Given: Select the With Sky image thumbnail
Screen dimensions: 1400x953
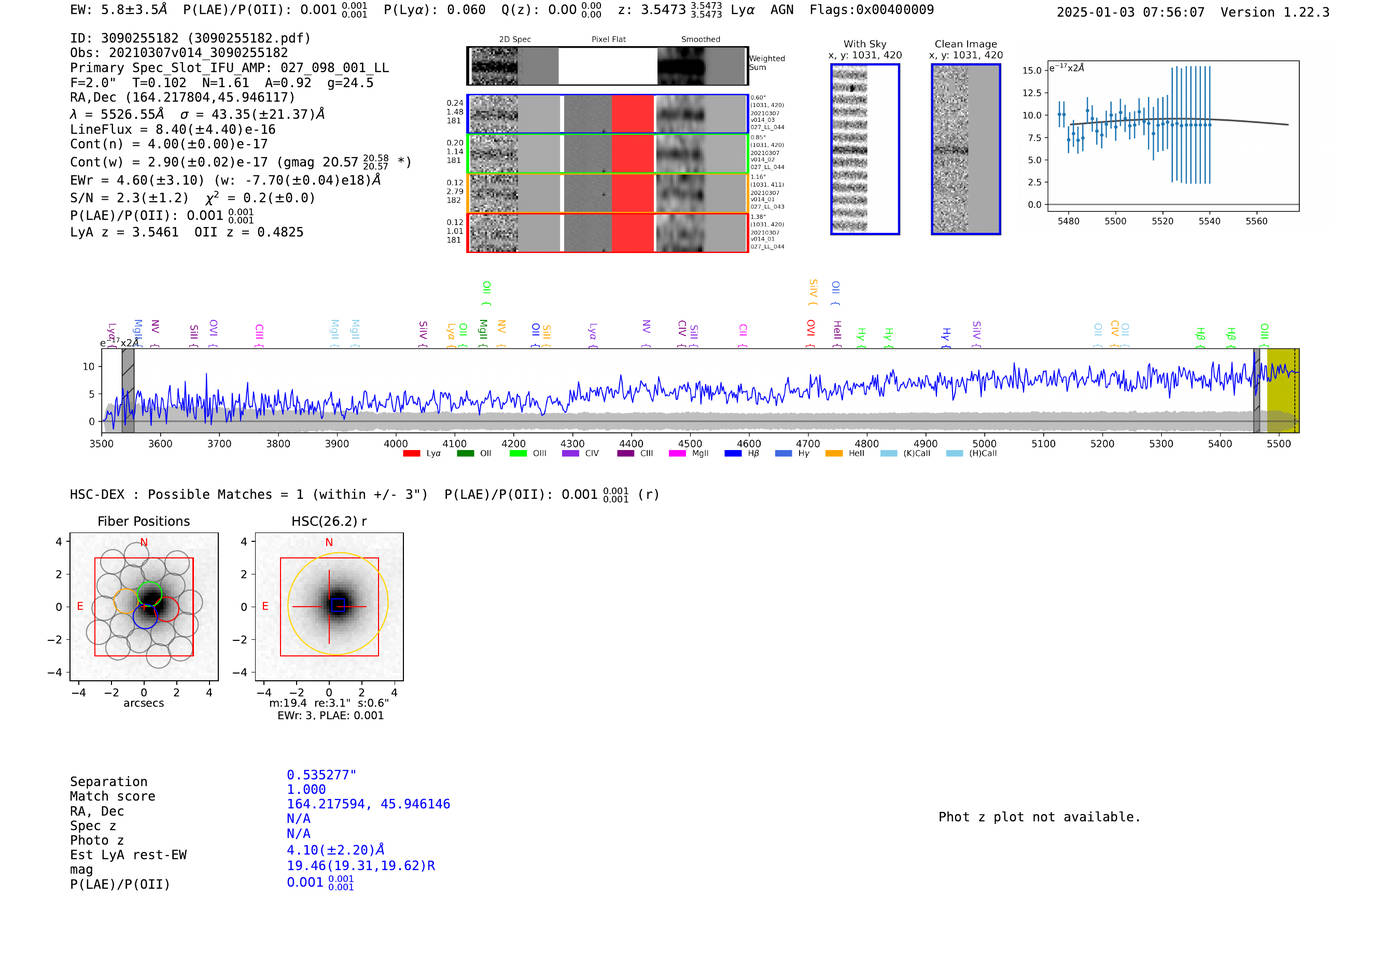Looking at the screenshot, I should pos(864,149).
